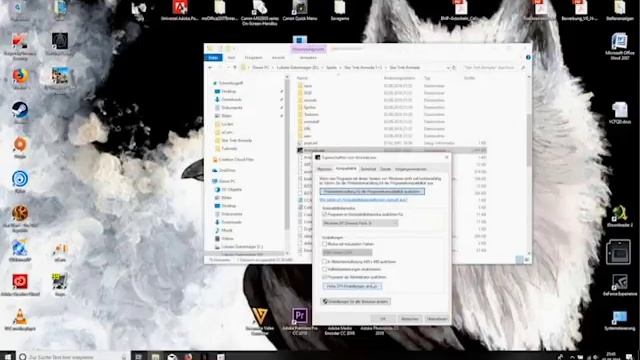Screen dimensions: 640x360
Task: Open the Allgemein tab in properties
Action: click(324, 169)
